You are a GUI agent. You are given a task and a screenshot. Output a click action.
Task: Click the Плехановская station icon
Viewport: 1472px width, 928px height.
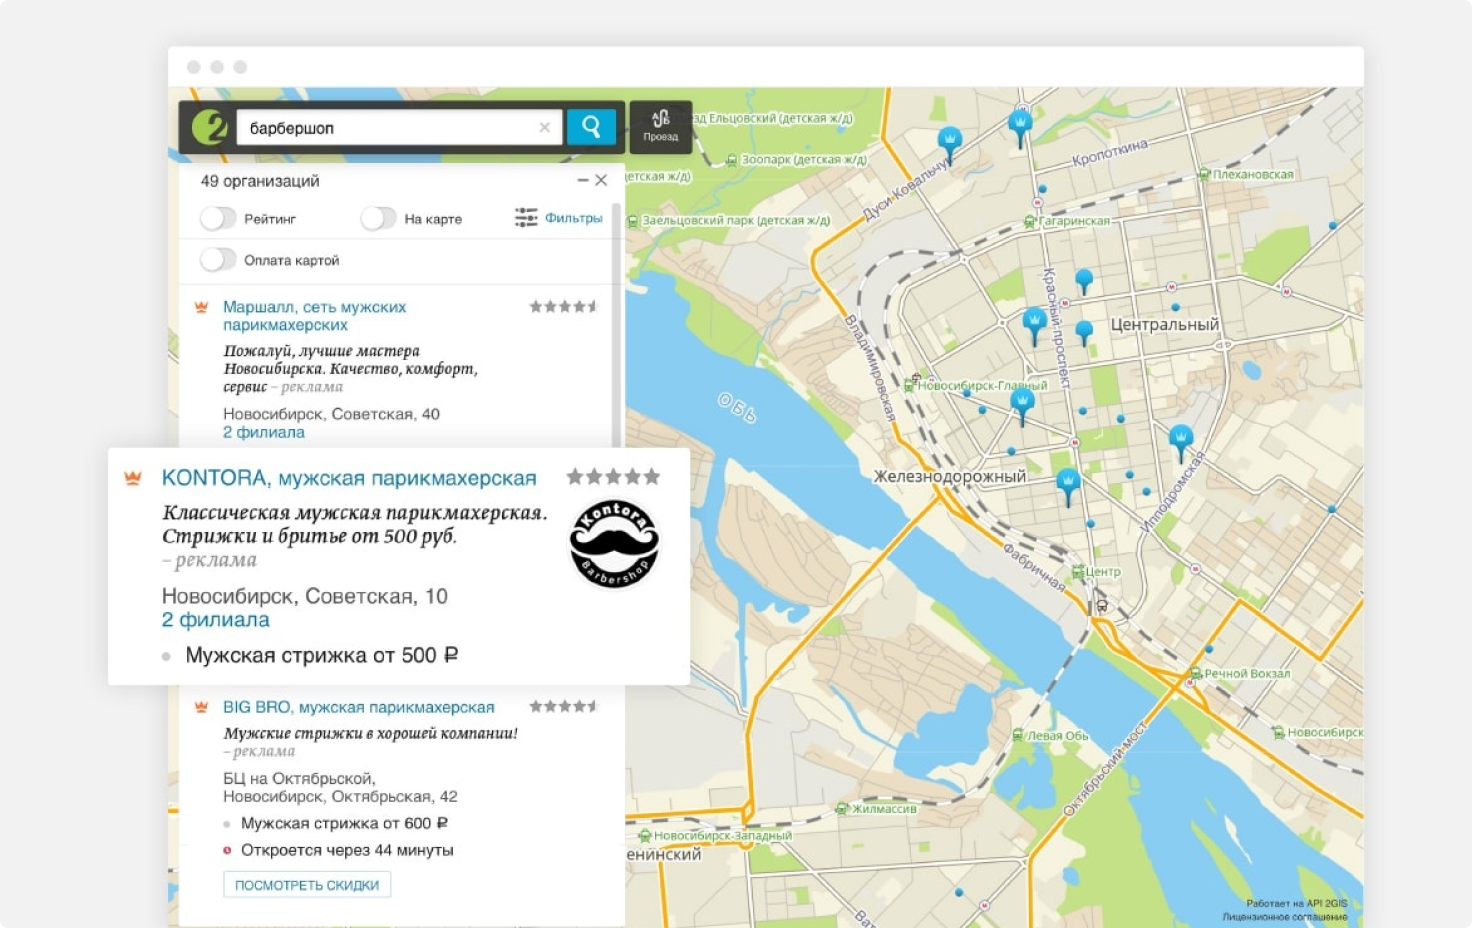click(x=1205, y=174)
